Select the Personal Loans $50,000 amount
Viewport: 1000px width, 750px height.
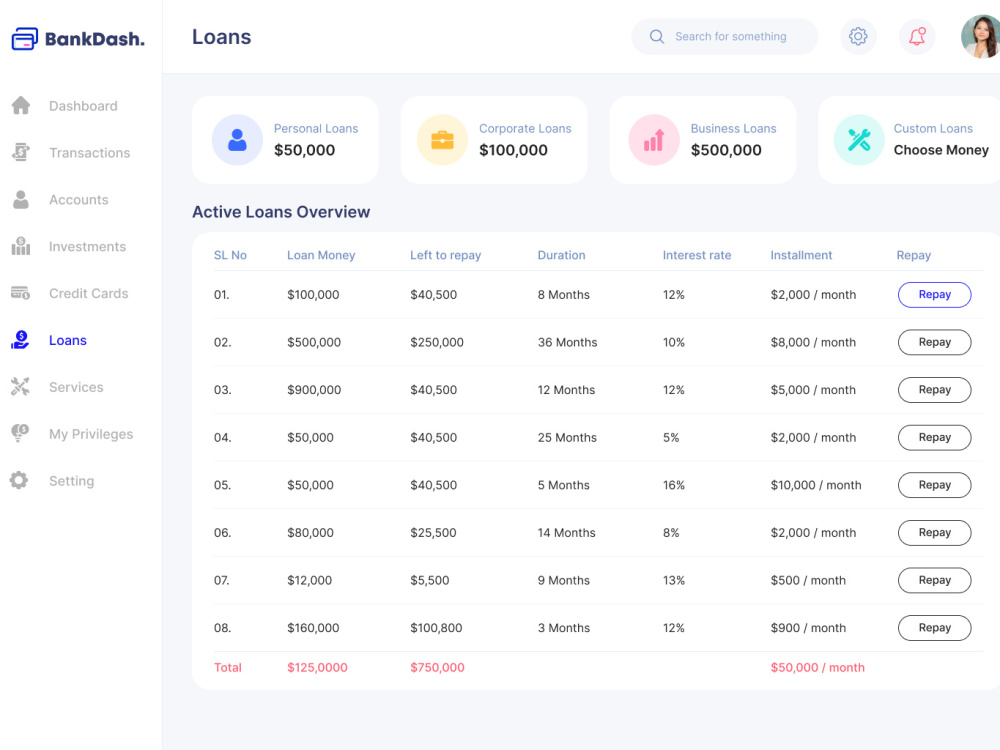[304, 150]
